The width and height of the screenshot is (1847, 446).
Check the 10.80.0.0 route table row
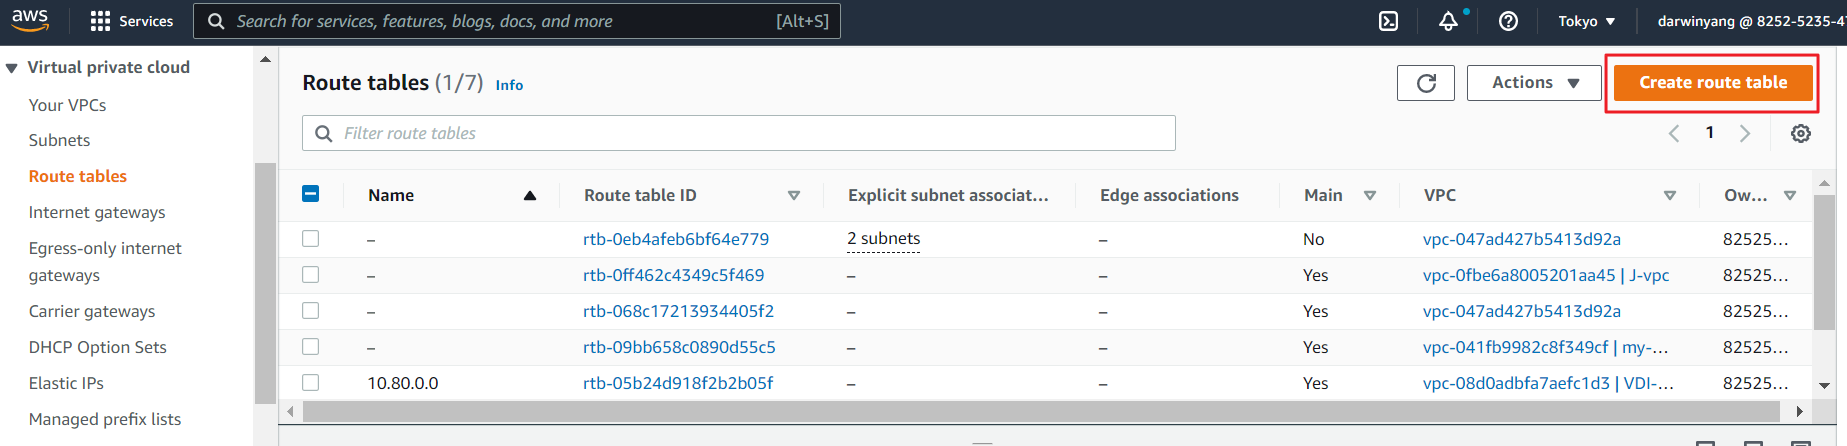tap(311, 383)
